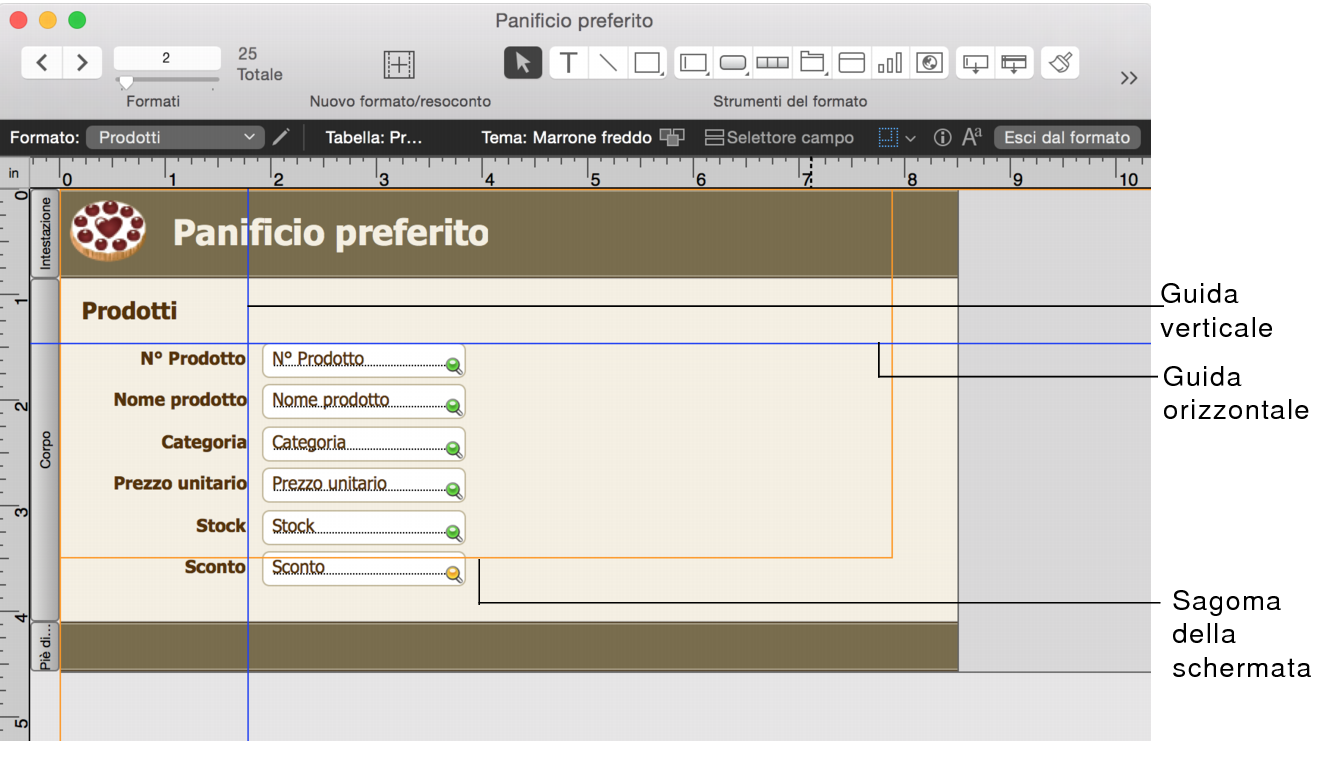Select the Prezzo unitario label
Screen dimensions: 1340x763
[180, 483]
